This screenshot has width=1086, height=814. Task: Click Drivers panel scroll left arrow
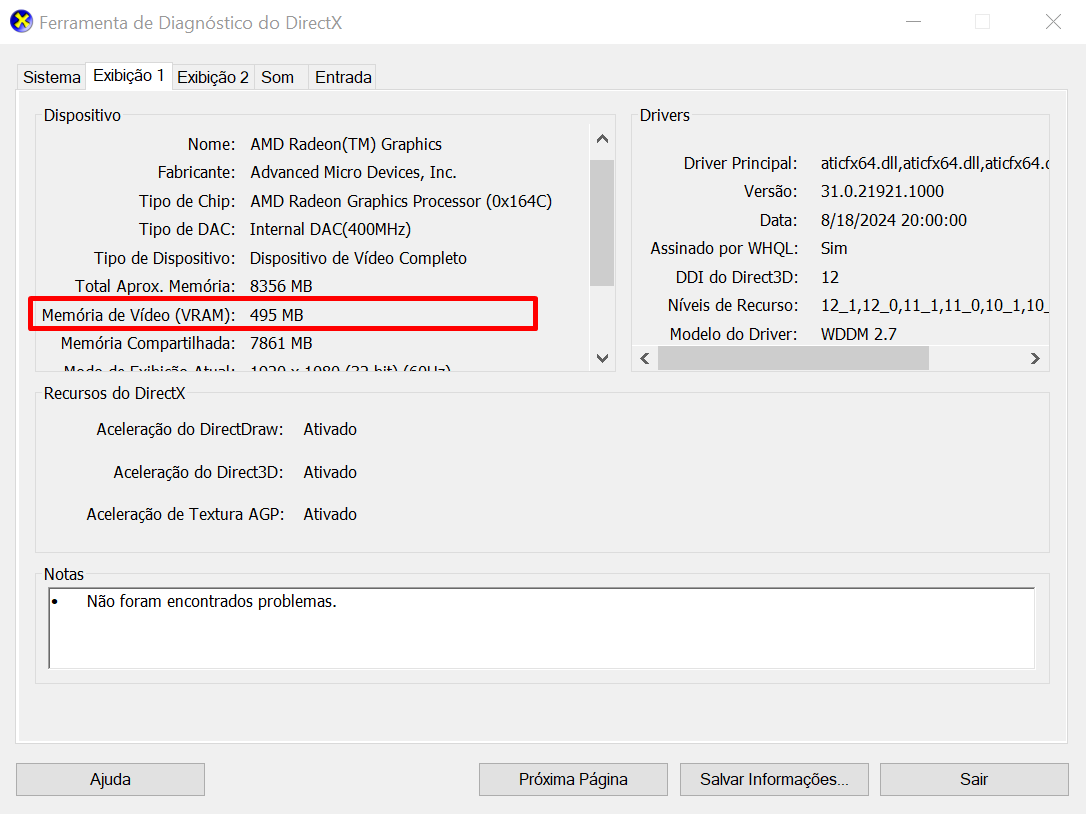coord(645,358)
